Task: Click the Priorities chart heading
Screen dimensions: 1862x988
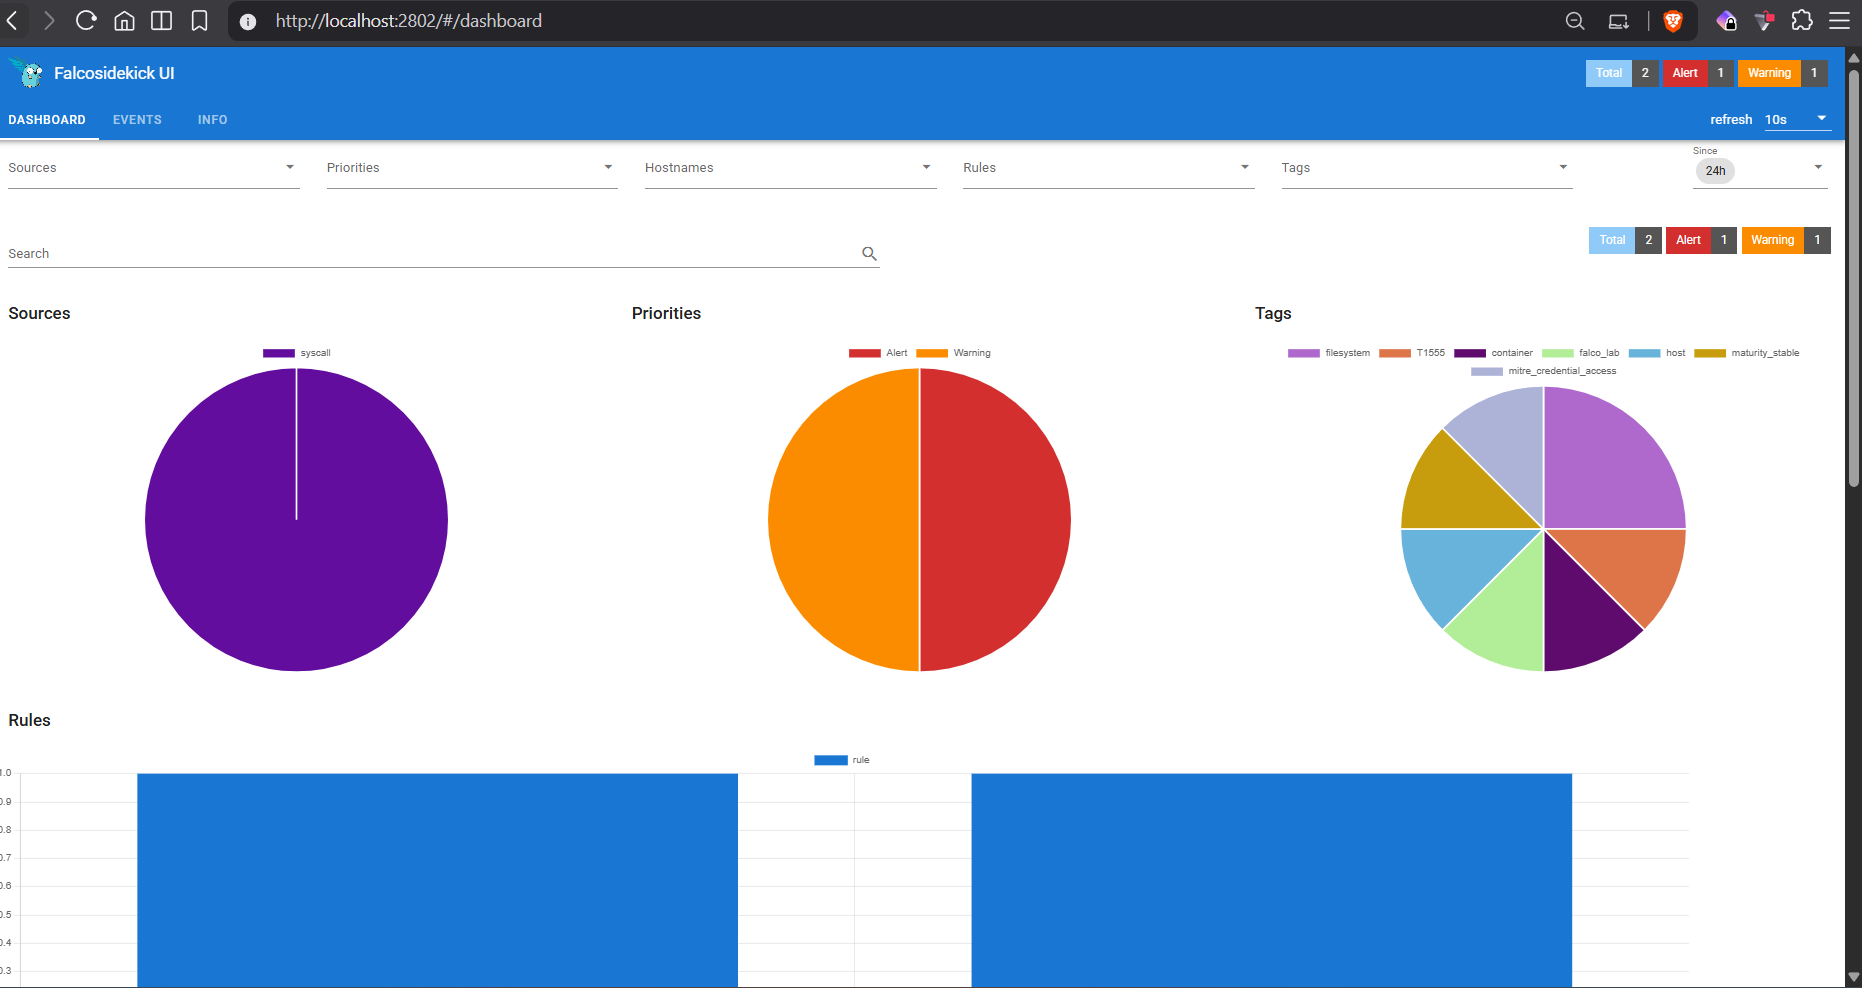Action: 666,313
